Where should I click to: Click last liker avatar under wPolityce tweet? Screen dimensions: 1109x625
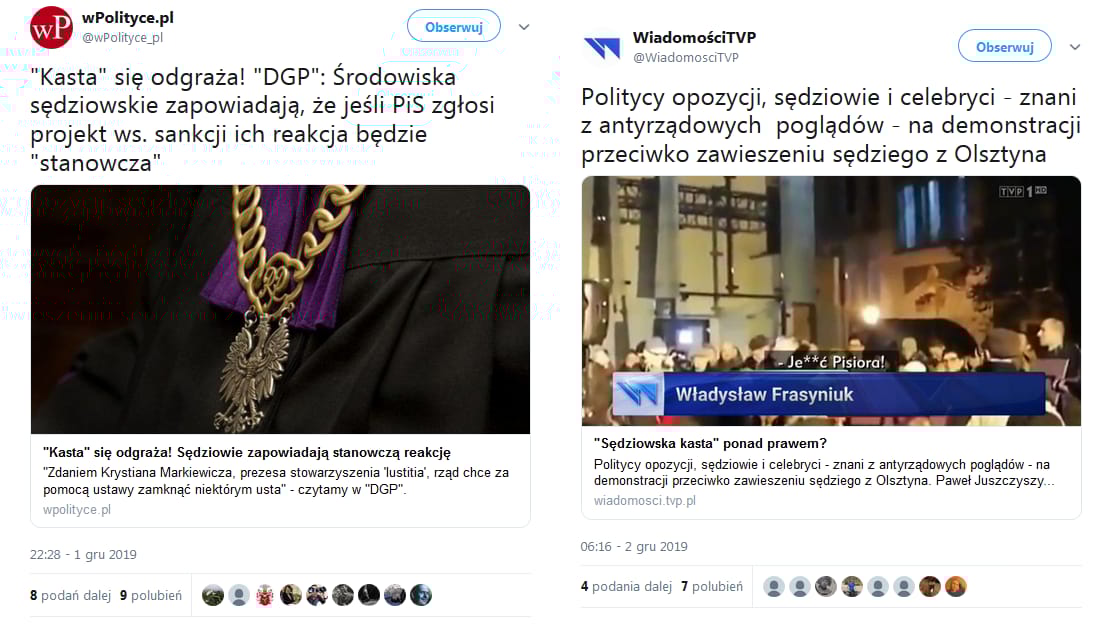tap(421, 595)
